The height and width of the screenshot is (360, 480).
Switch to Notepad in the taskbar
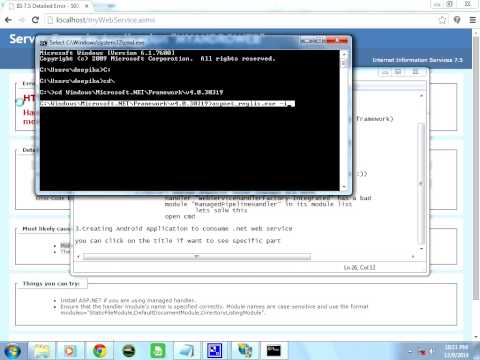pyautogui.click(x=186, y=351)
